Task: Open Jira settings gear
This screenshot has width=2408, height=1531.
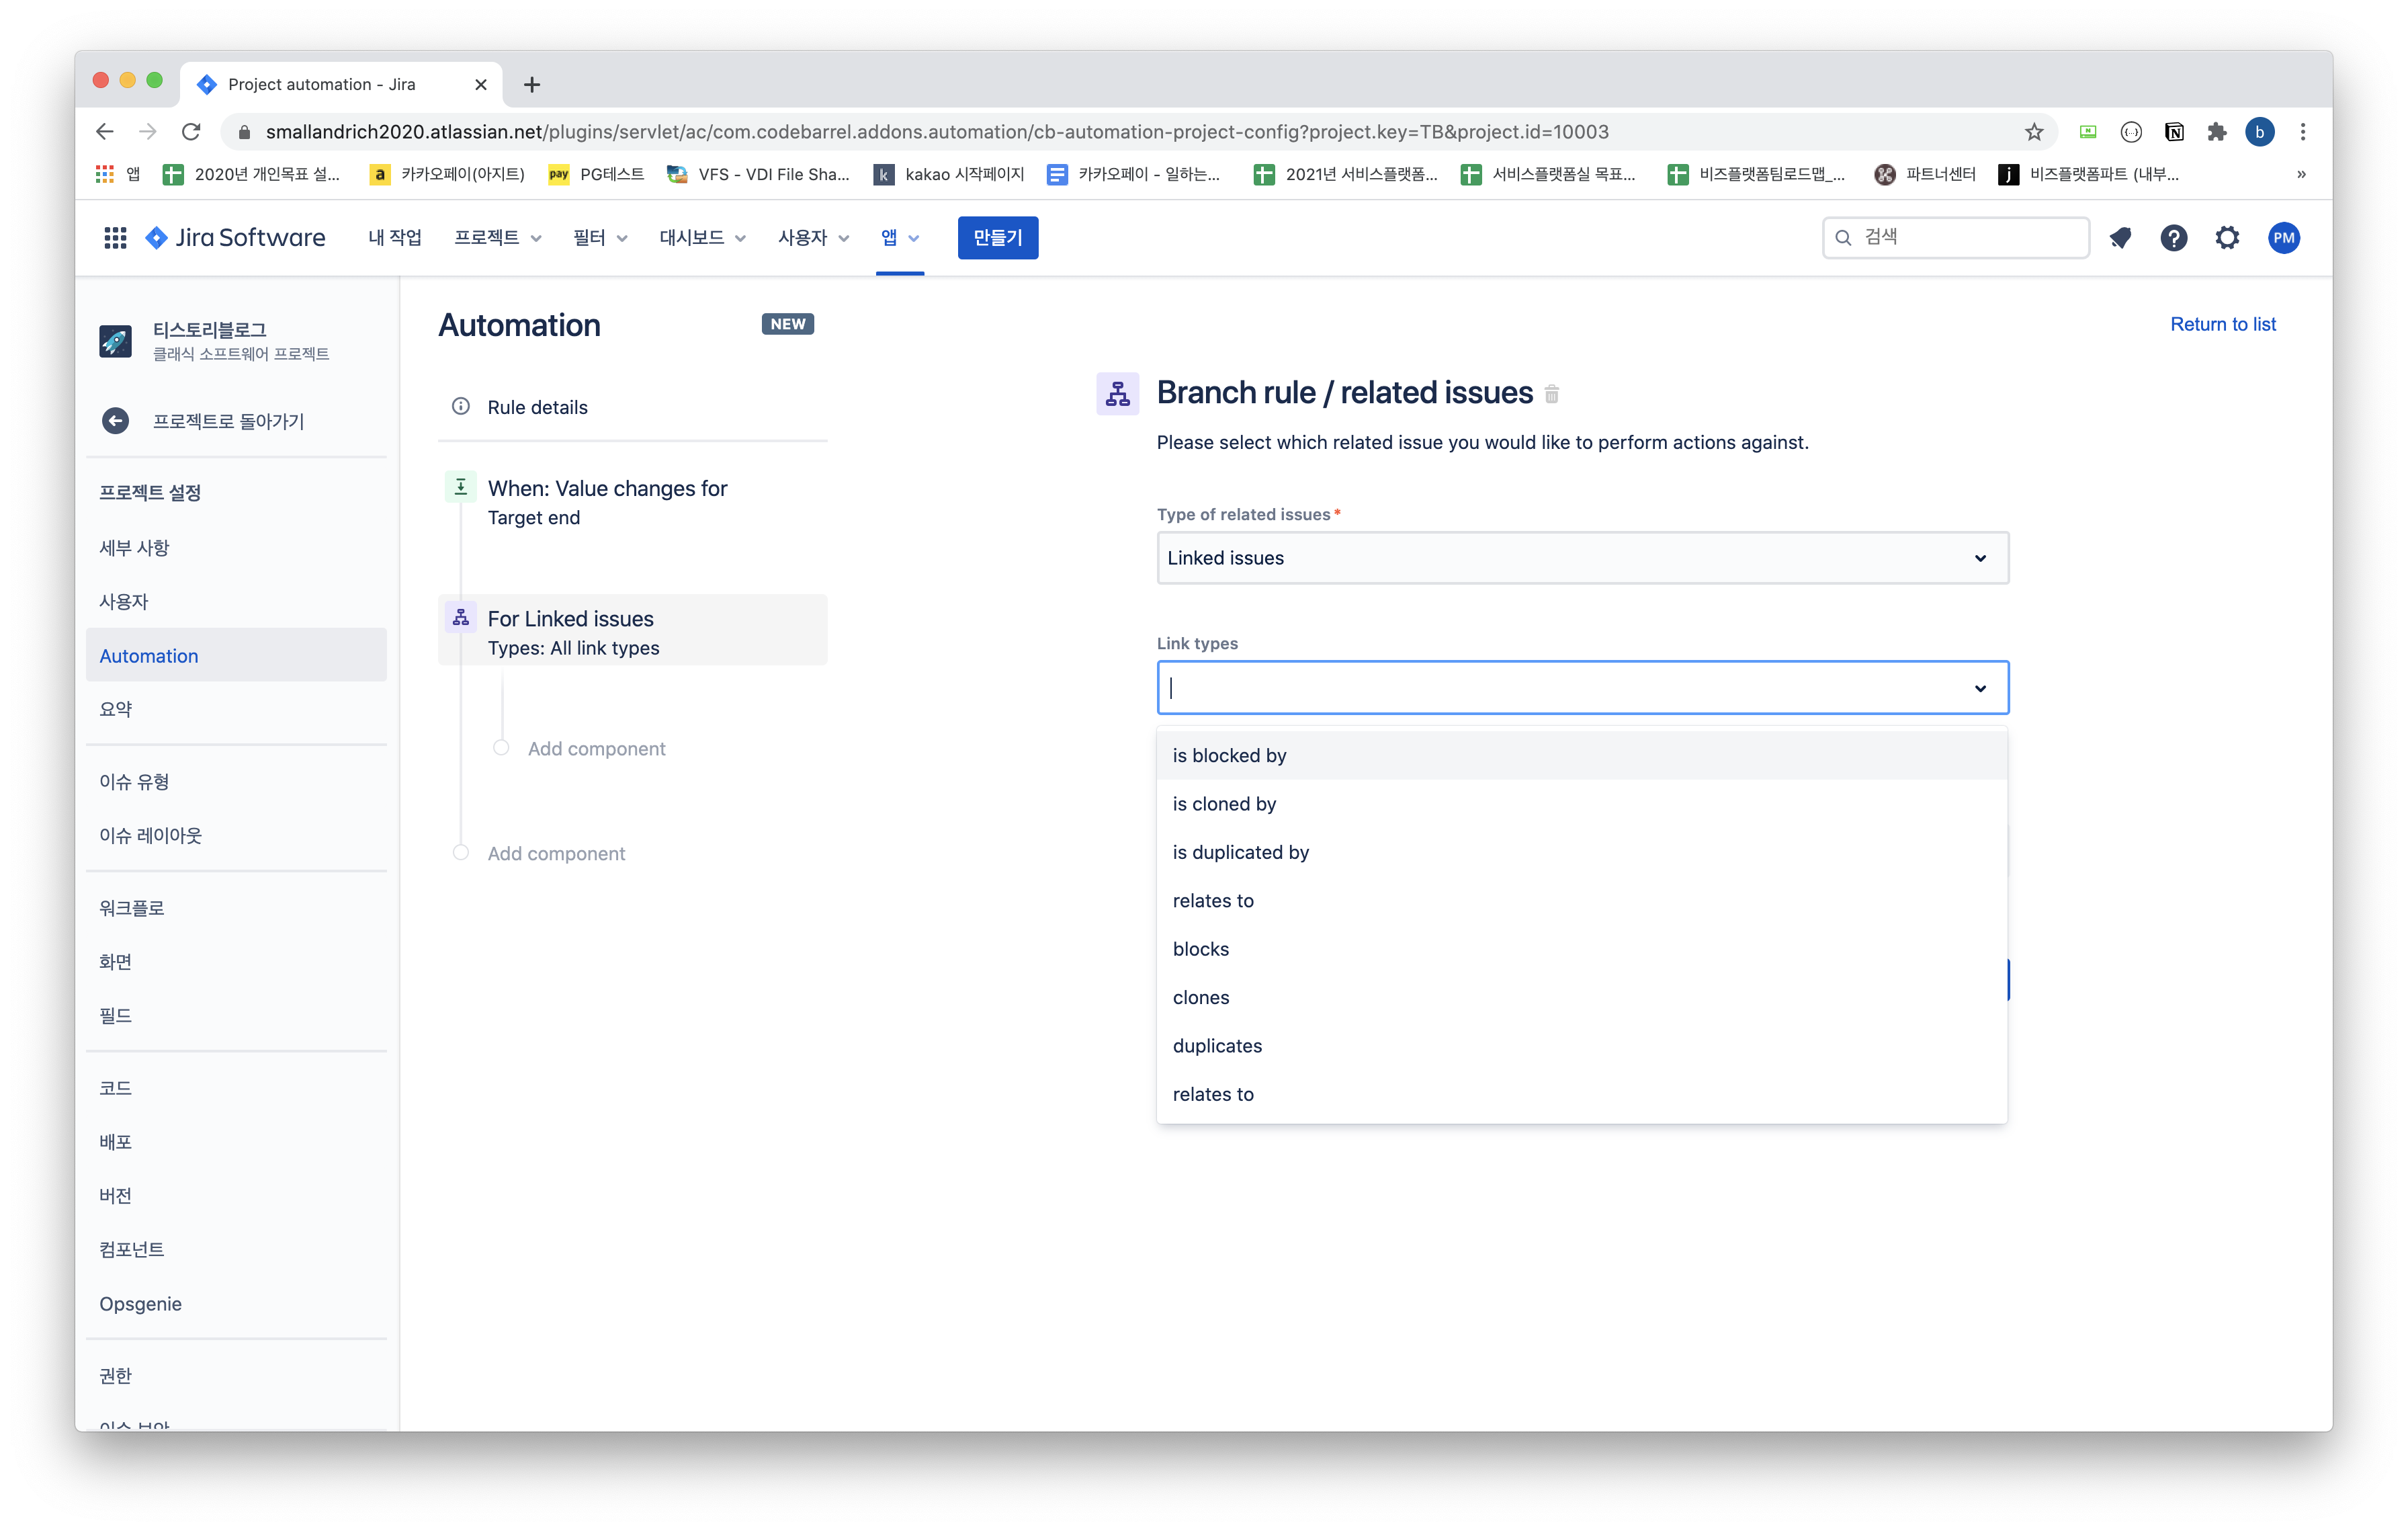Action: point(2227,238)
